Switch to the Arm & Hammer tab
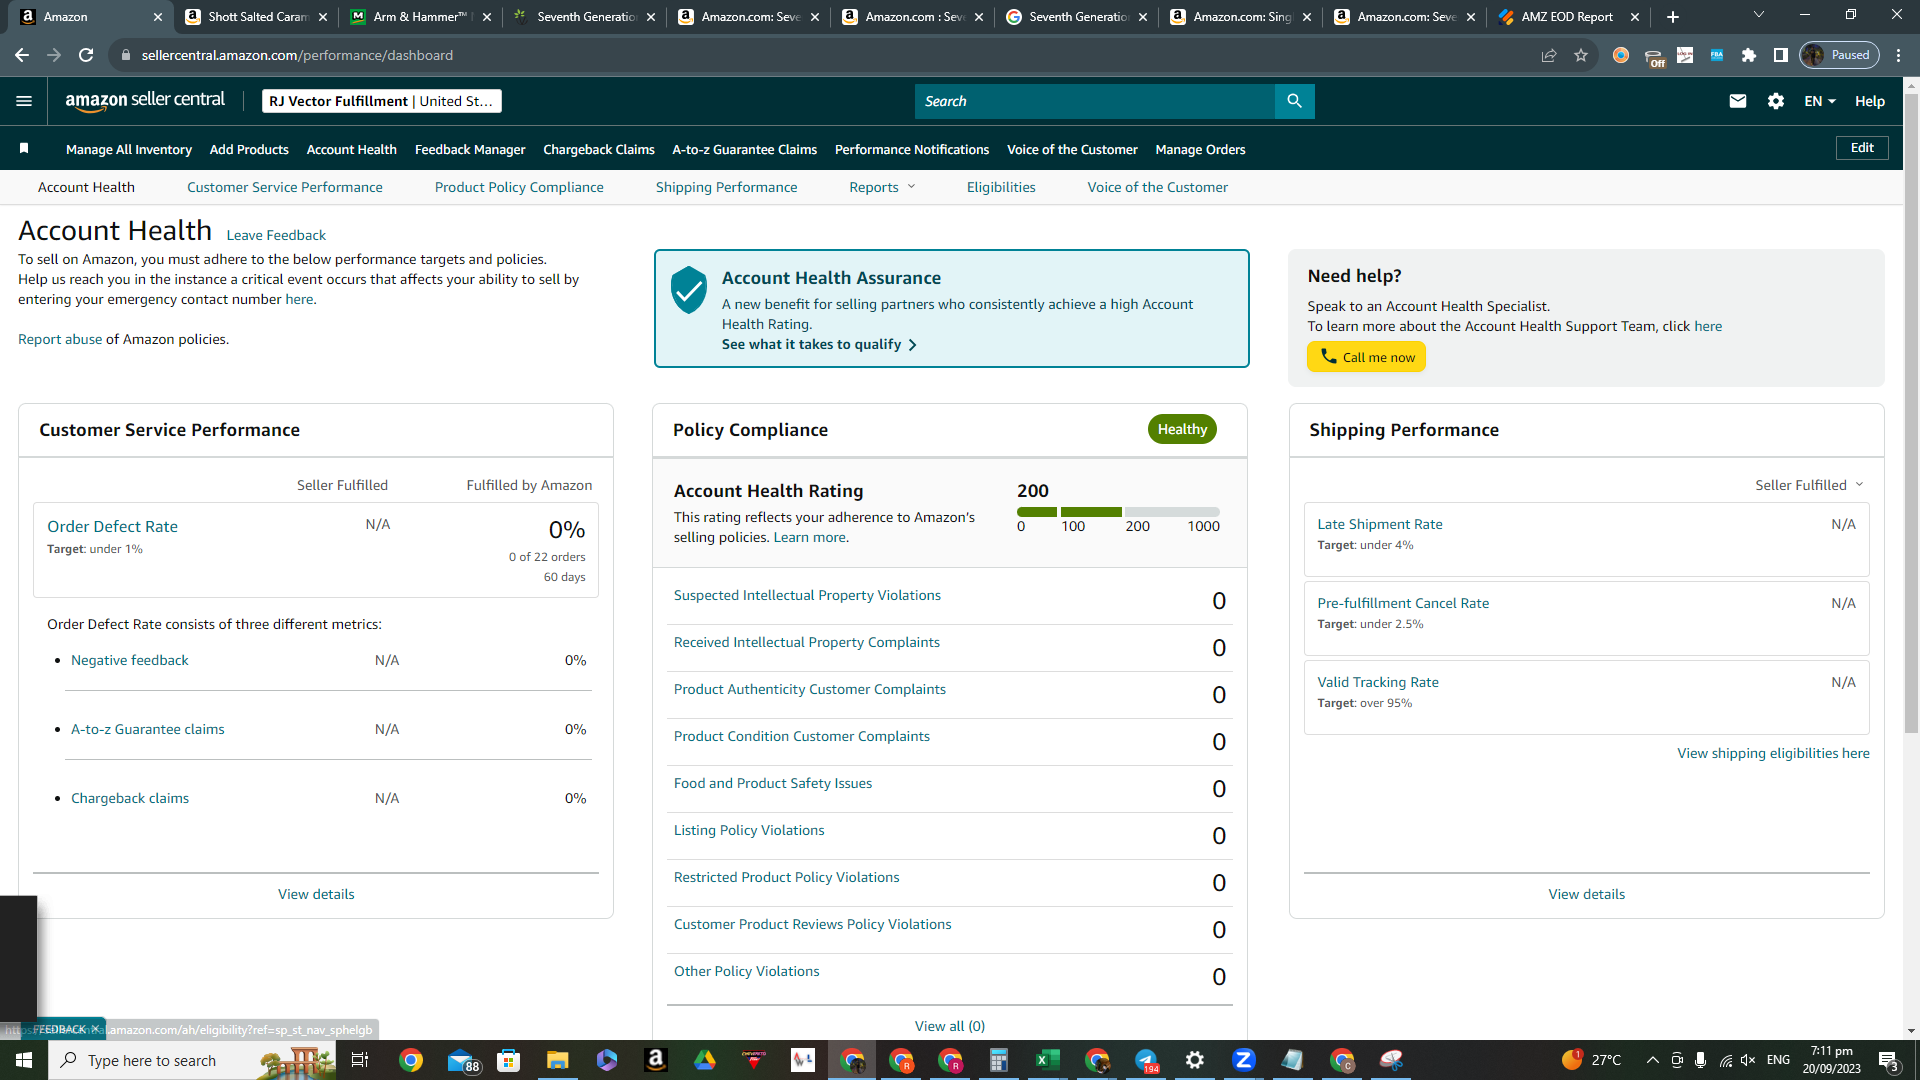The image size is (1920, 1080). pos(421,17)
